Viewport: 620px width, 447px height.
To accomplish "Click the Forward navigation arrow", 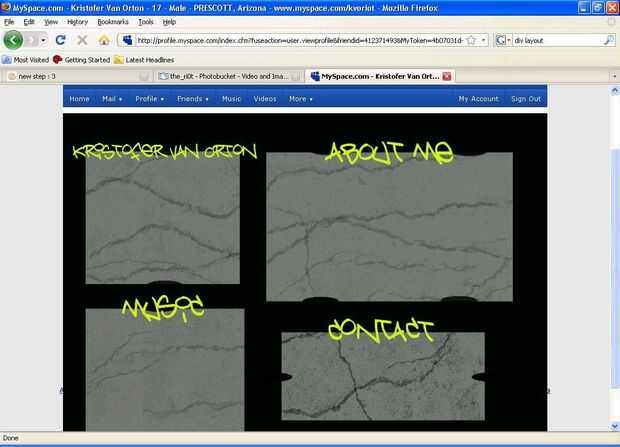I will tap(32, 40).
